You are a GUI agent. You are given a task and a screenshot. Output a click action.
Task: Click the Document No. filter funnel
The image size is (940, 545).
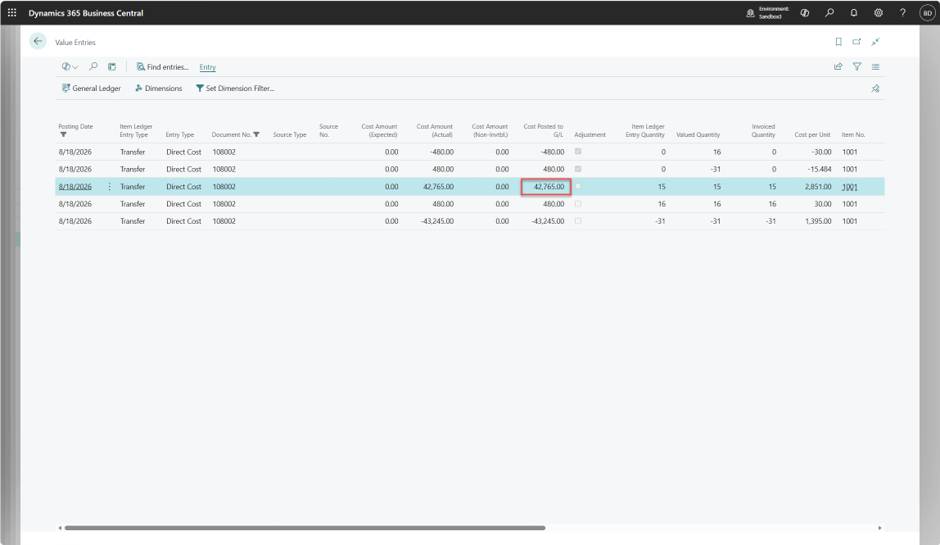pos(257,135)
